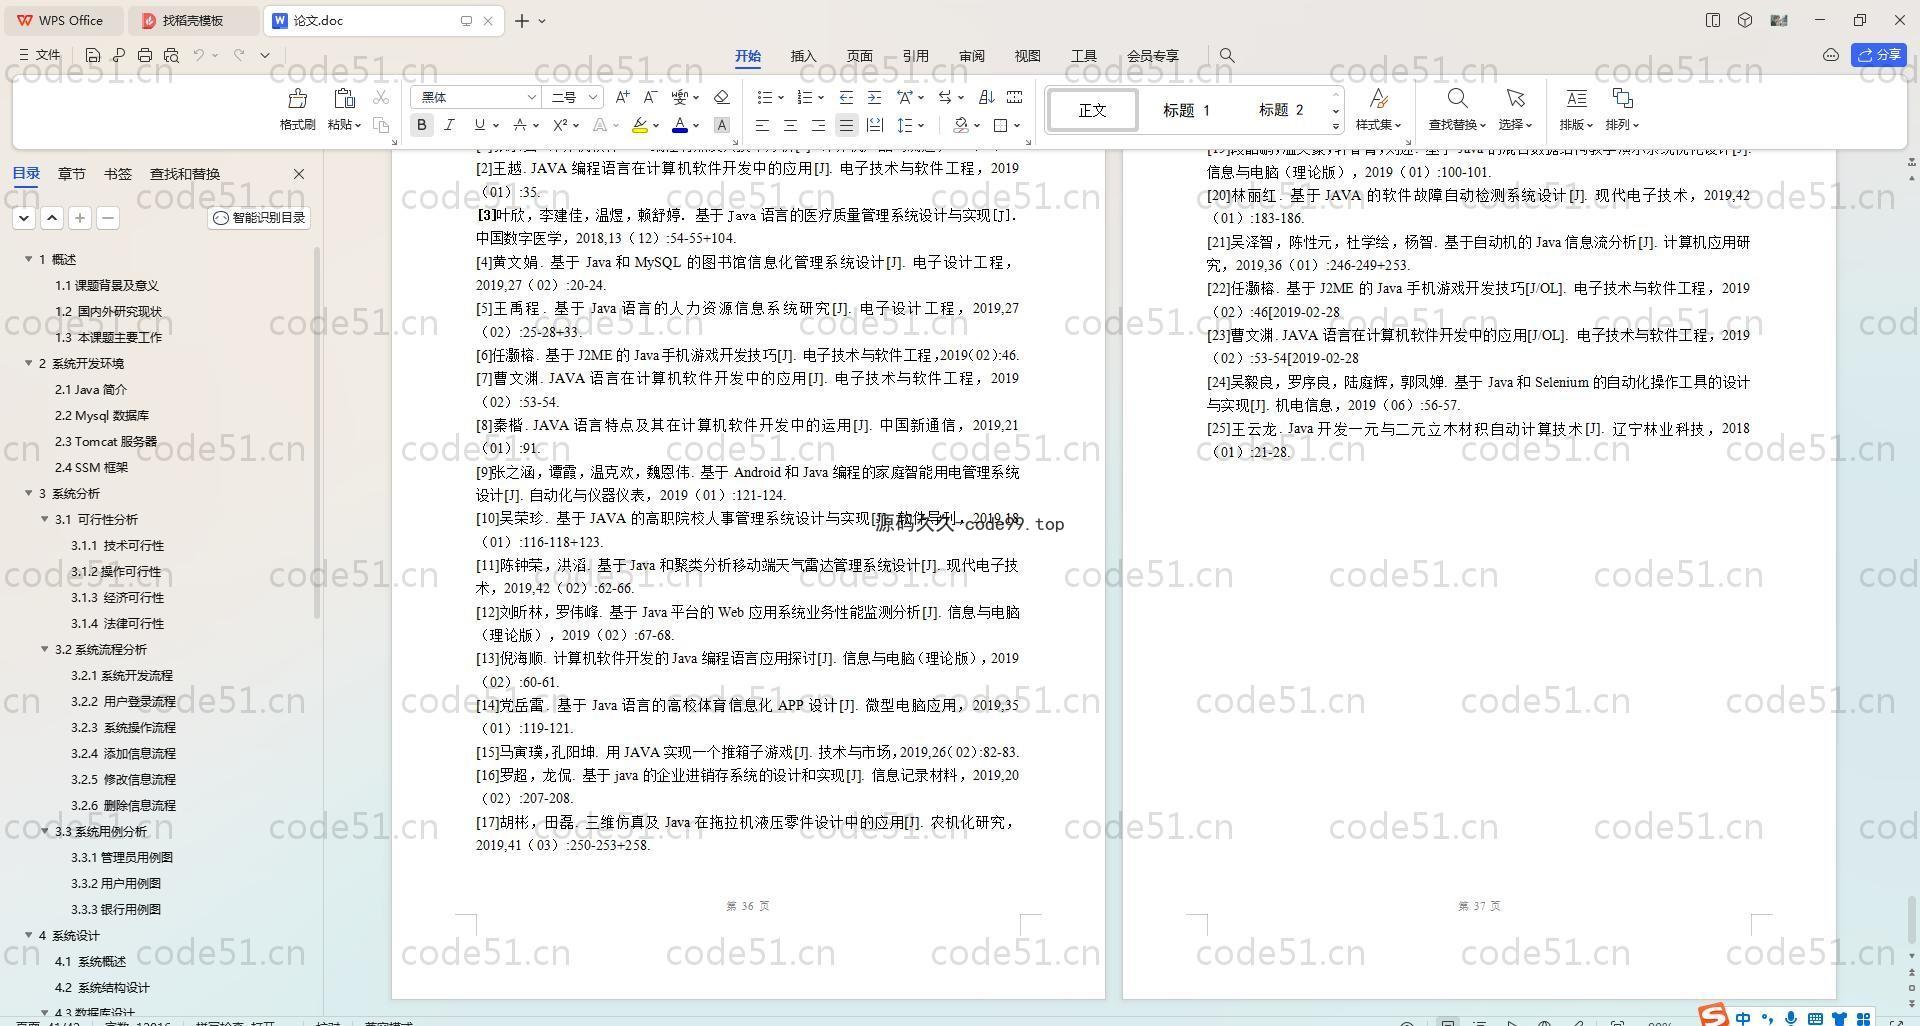Screen dimensions: 1920x1026
Task: Open the 文件 menu
Action: tap(40, 55)
